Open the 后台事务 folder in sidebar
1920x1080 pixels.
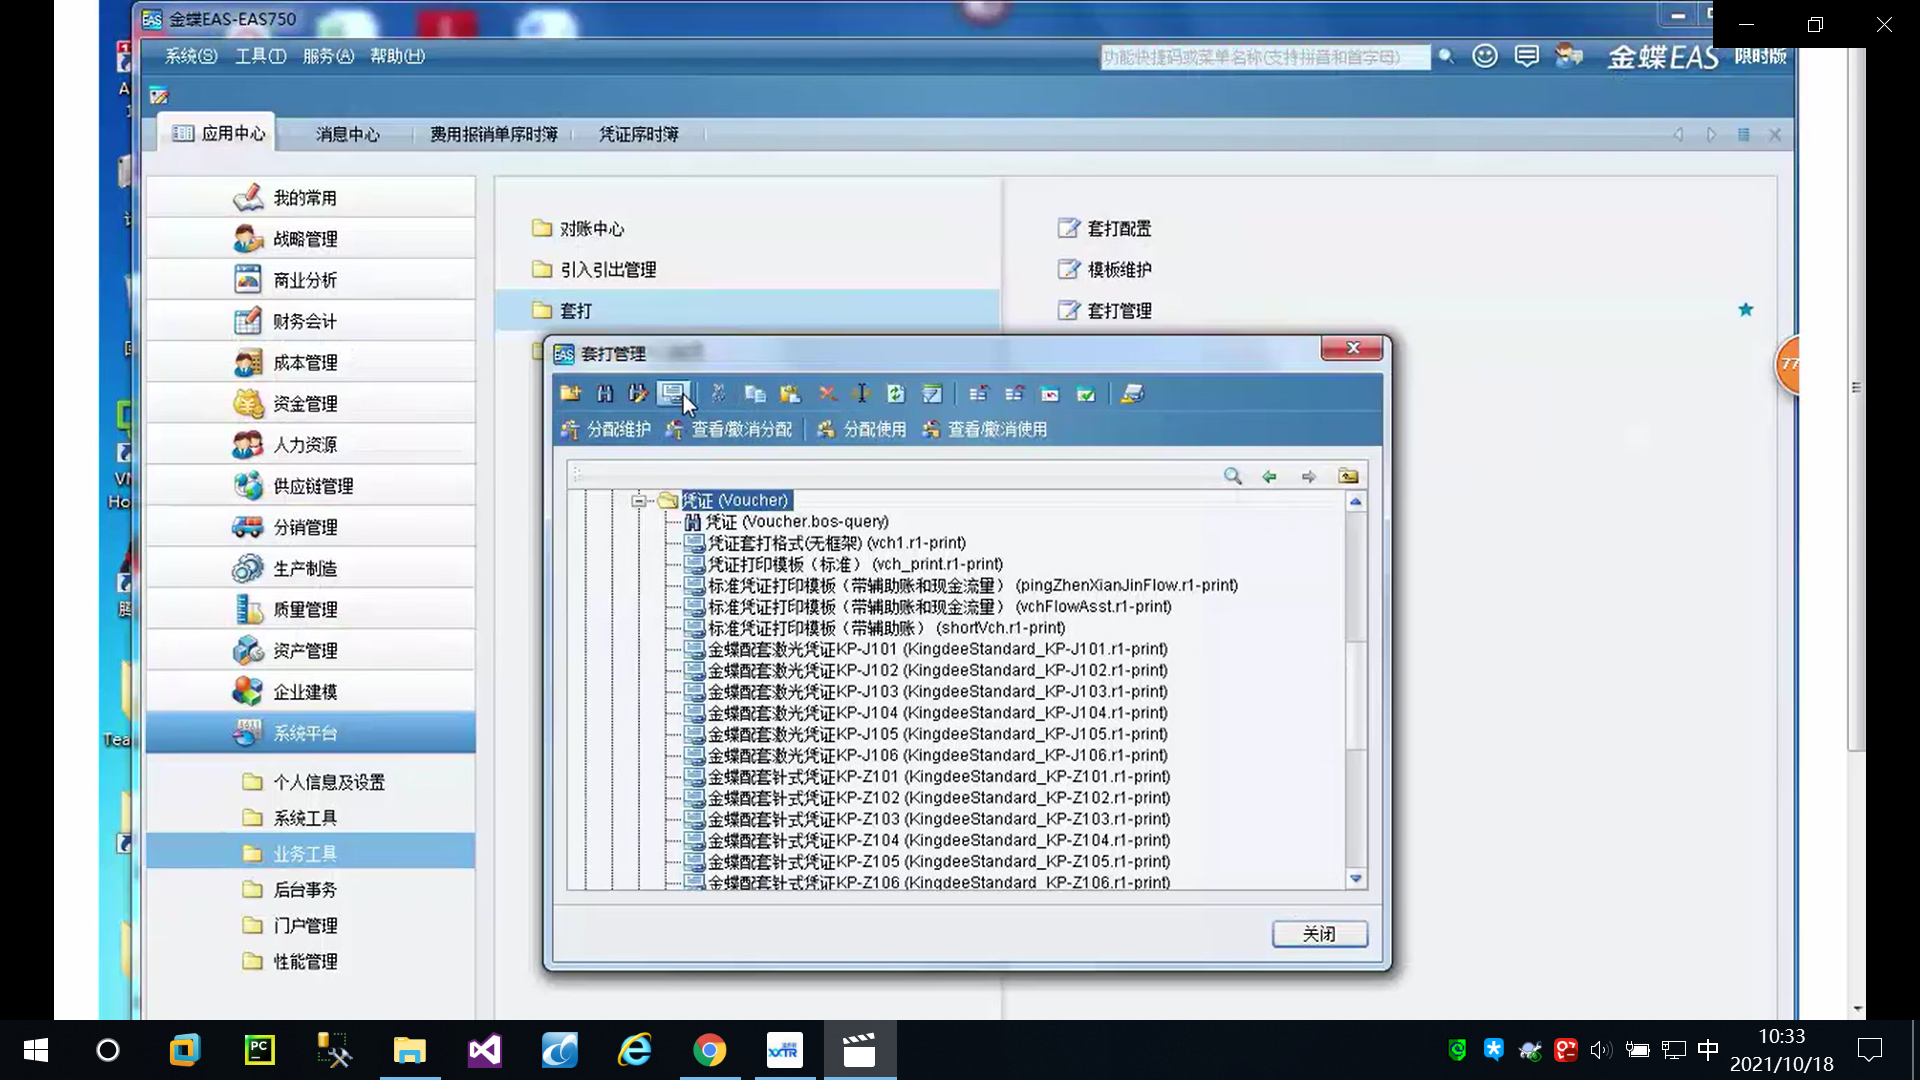pyautogui.click(x=305, y=890)
